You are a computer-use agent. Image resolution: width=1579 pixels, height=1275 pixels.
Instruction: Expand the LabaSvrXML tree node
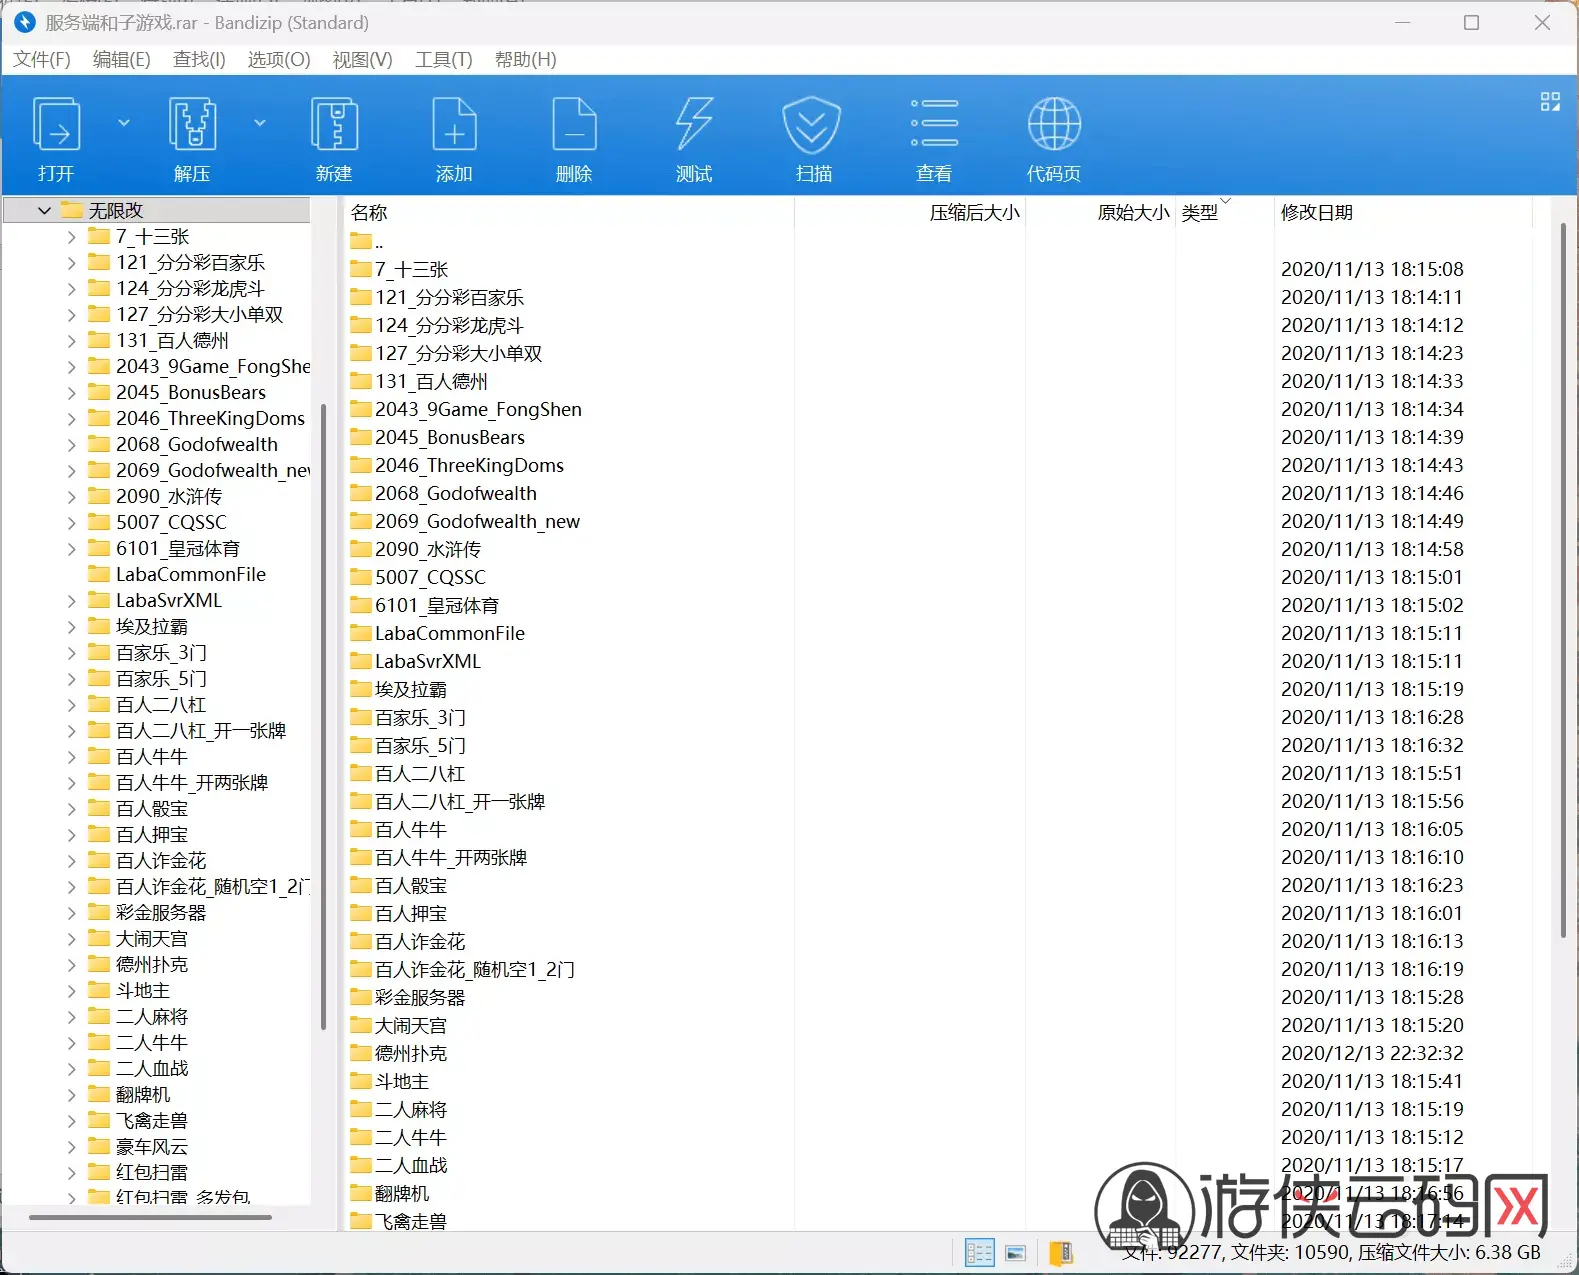[71, 601]
